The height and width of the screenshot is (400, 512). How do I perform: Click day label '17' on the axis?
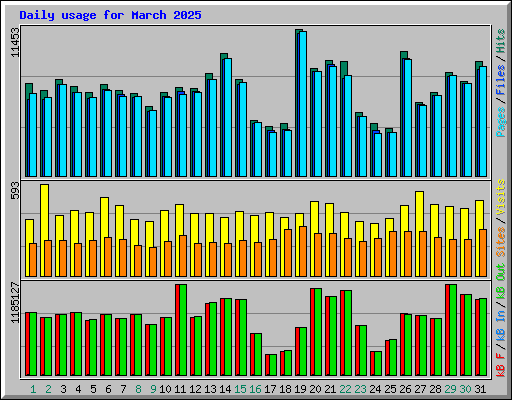(270, 389)
